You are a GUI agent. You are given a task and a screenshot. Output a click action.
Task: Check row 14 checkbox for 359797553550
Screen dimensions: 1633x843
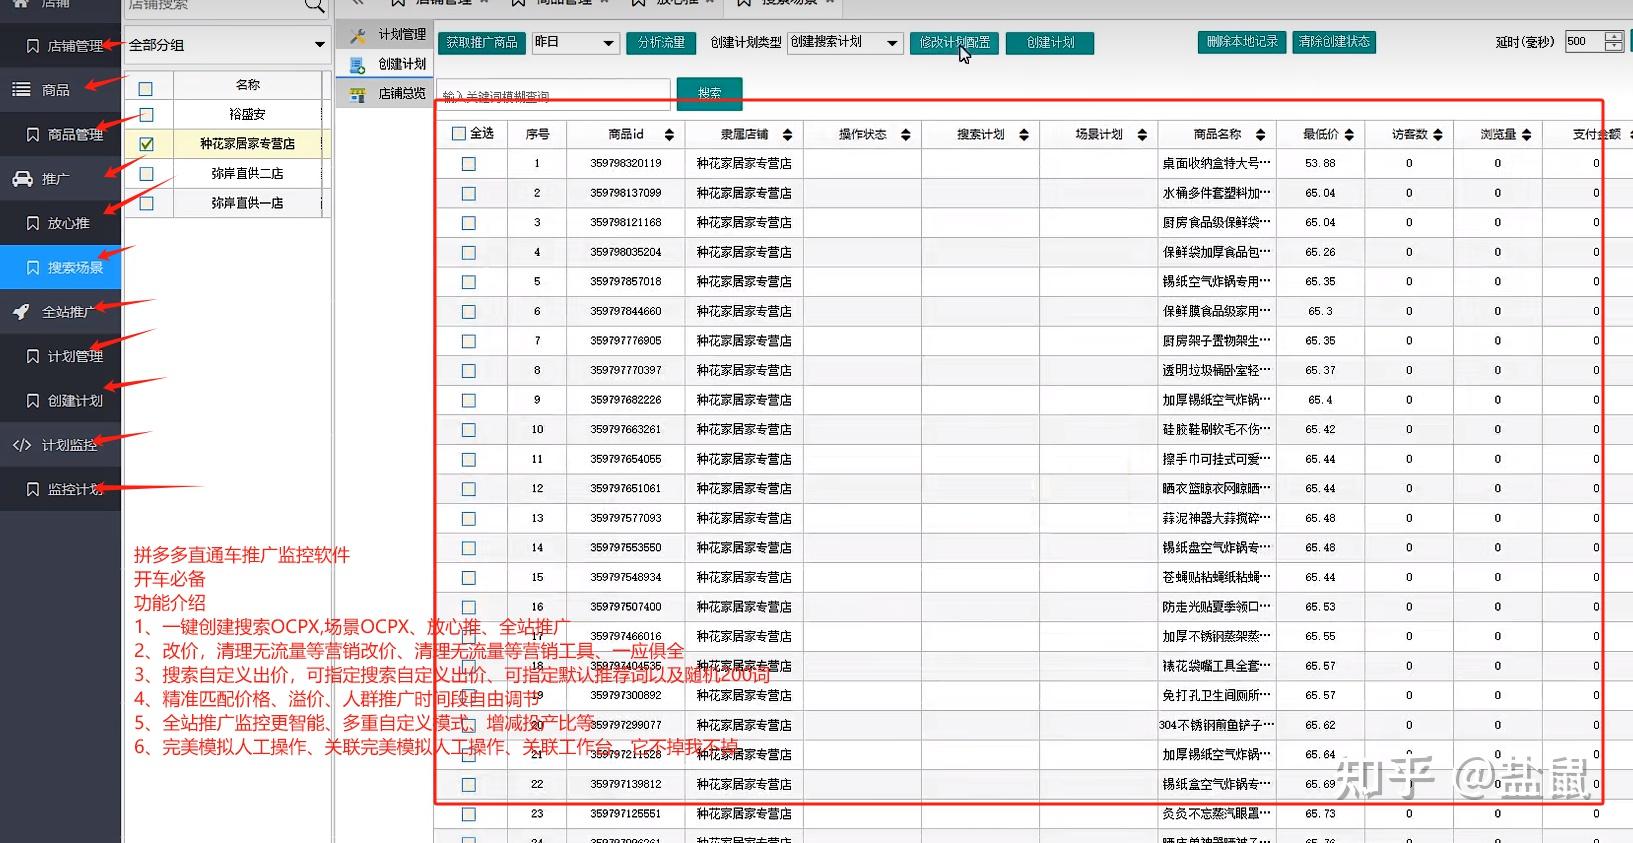point(468,548)
